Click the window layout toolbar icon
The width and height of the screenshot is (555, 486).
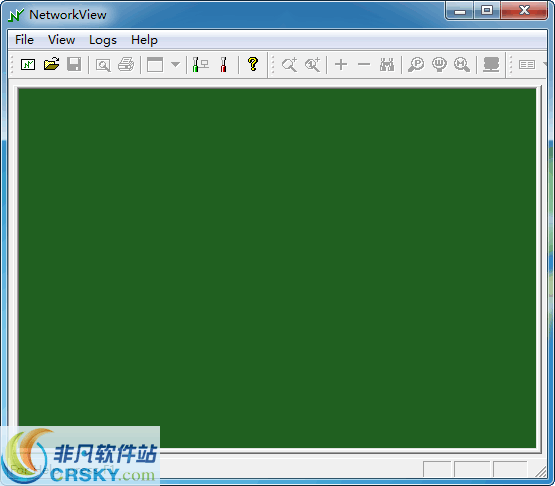[x=155, y=65]
